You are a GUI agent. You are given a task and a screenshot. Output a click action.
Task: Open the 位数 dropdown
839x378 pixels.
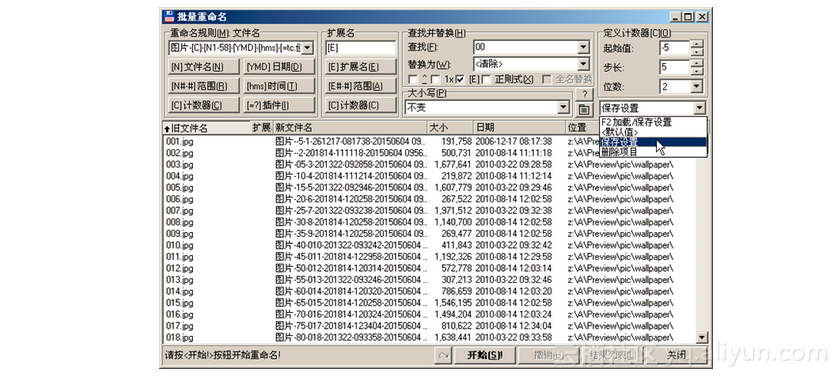pyautogui.click(x=696, y=87)
